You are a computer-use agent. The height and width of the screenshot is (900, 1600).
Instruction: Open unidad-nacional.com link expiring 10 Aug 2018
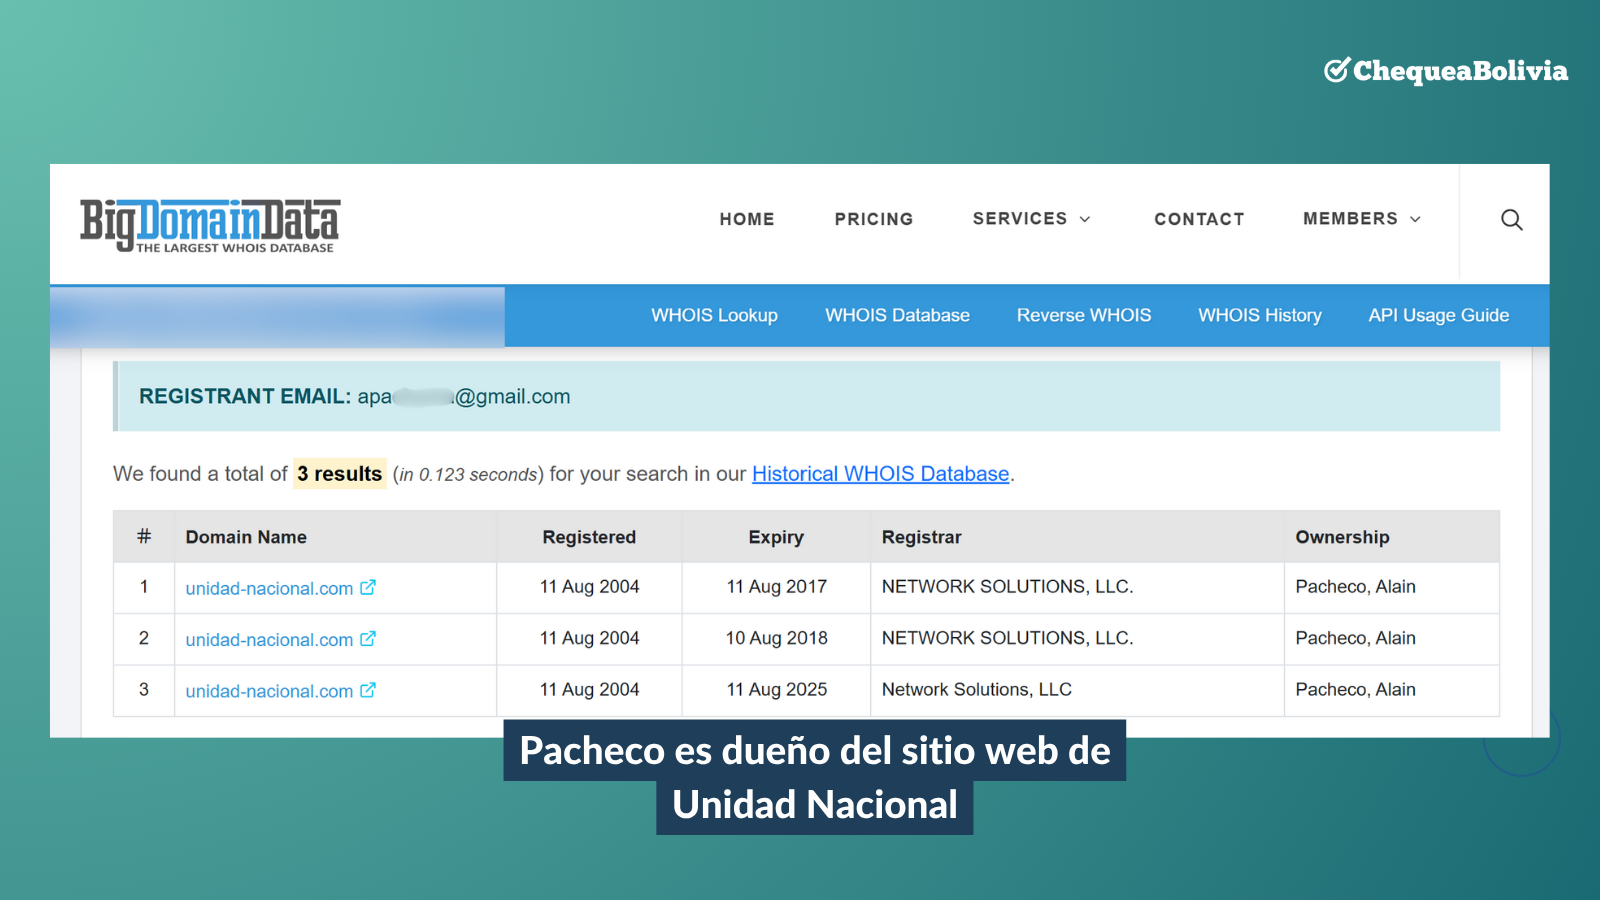269,639
